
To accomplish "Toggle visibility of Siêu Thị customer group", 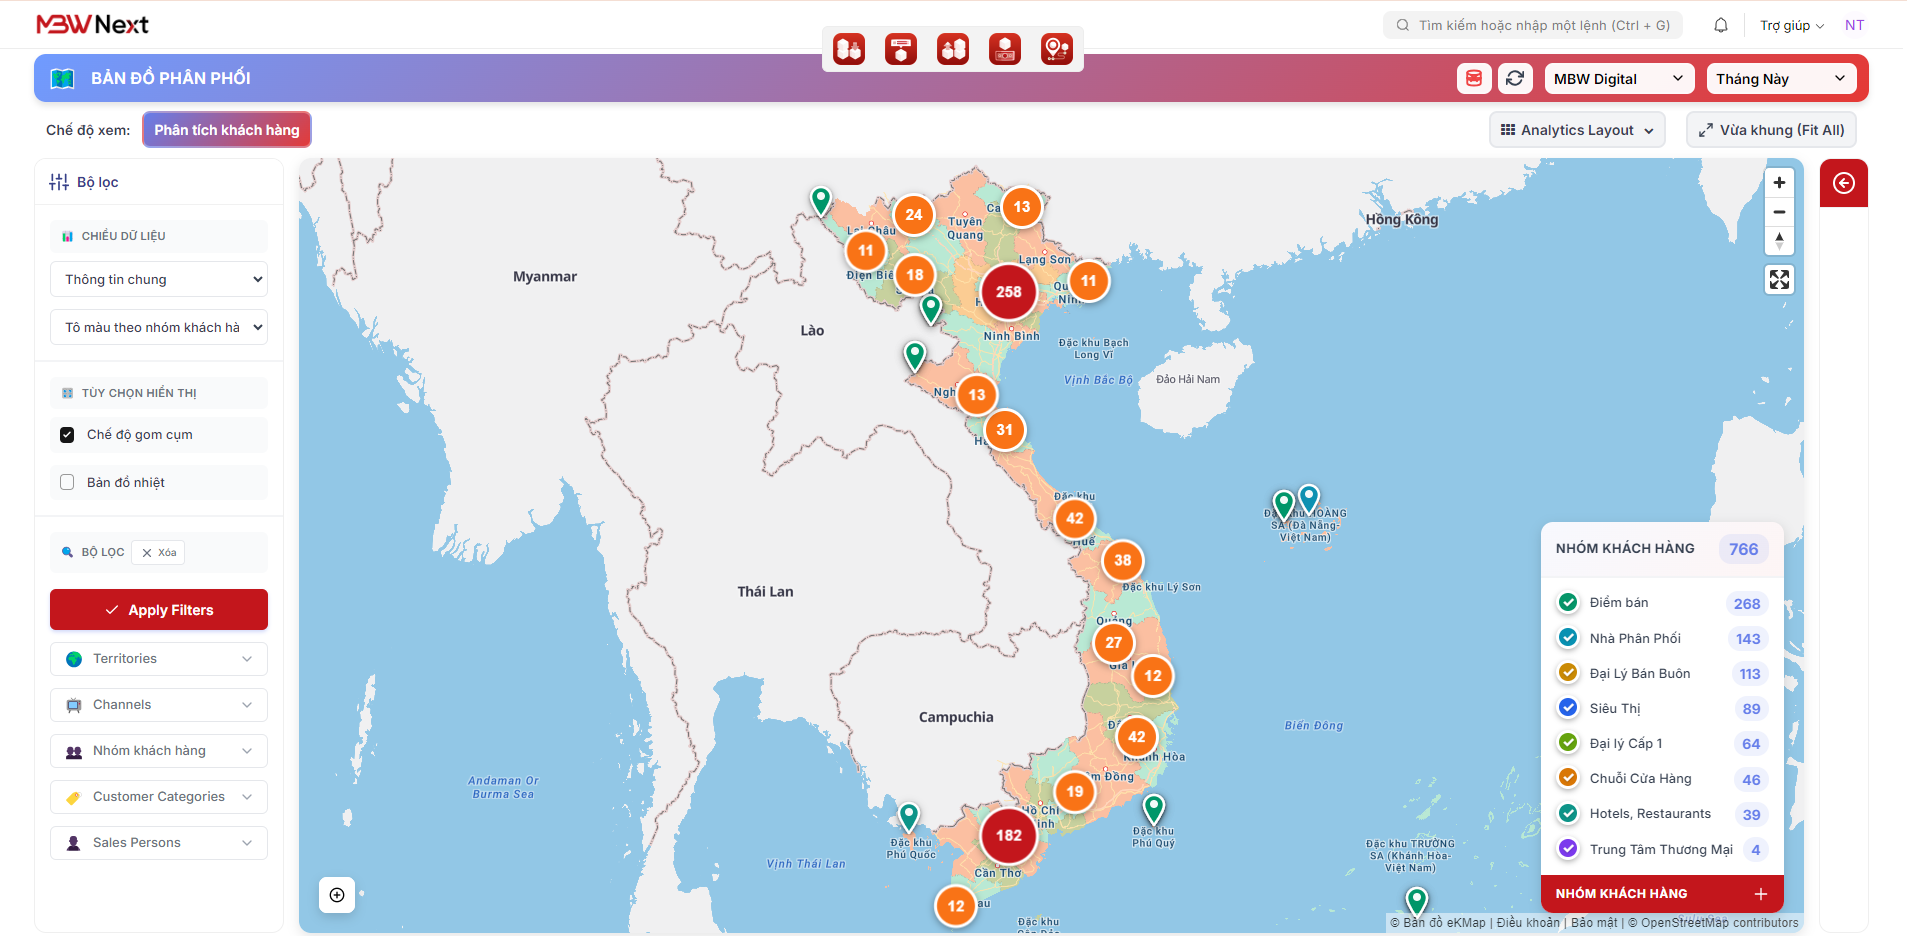I will [1567, 707].
